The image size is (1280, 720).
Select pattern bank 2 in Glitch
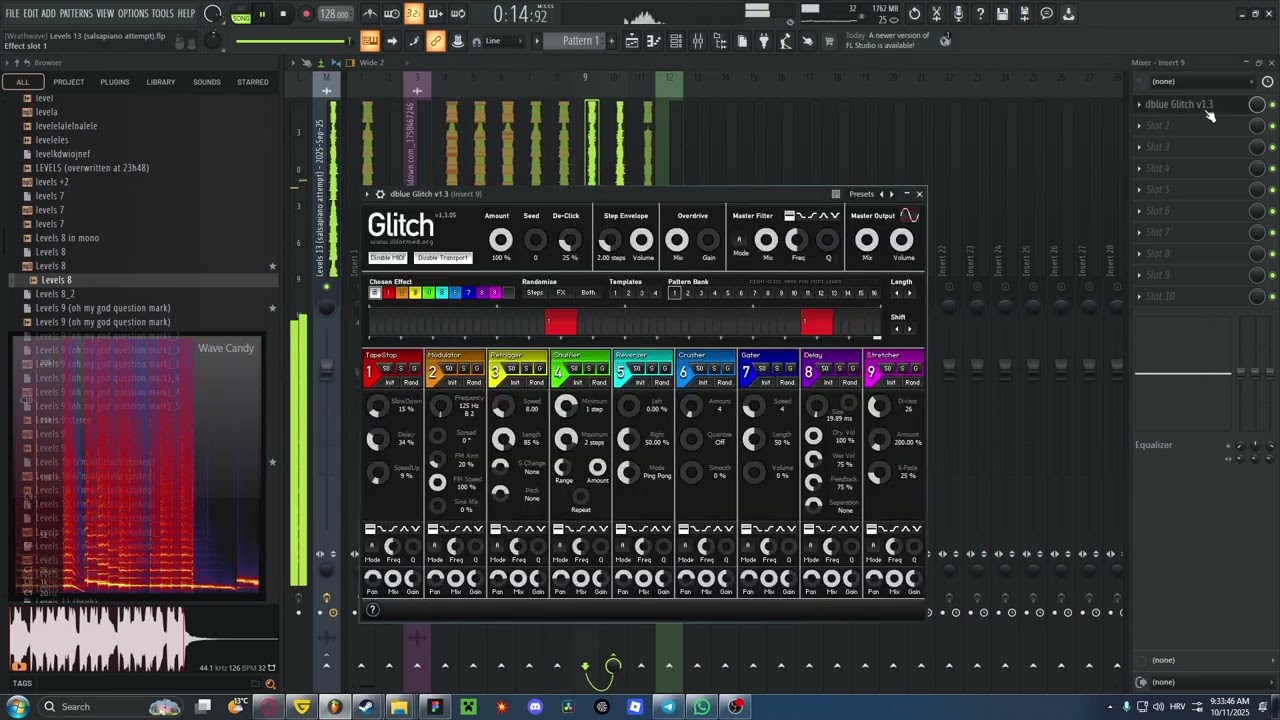click(x=688, y=293)
